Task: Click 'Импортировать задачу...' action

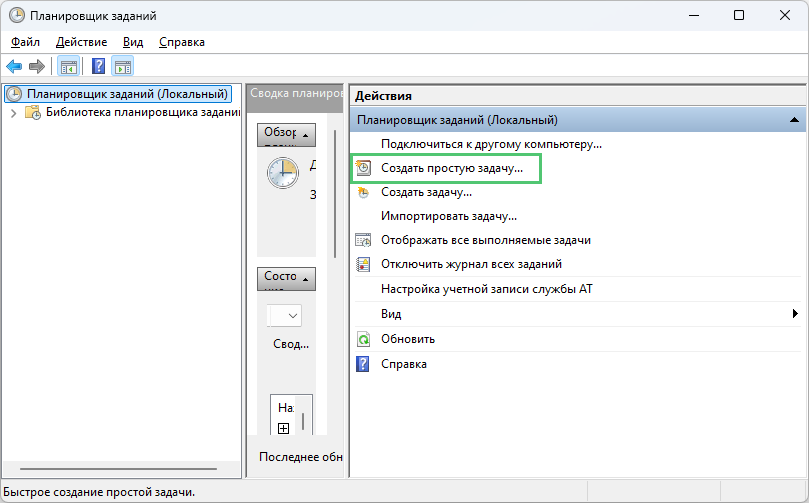Action: pos(448,216)
